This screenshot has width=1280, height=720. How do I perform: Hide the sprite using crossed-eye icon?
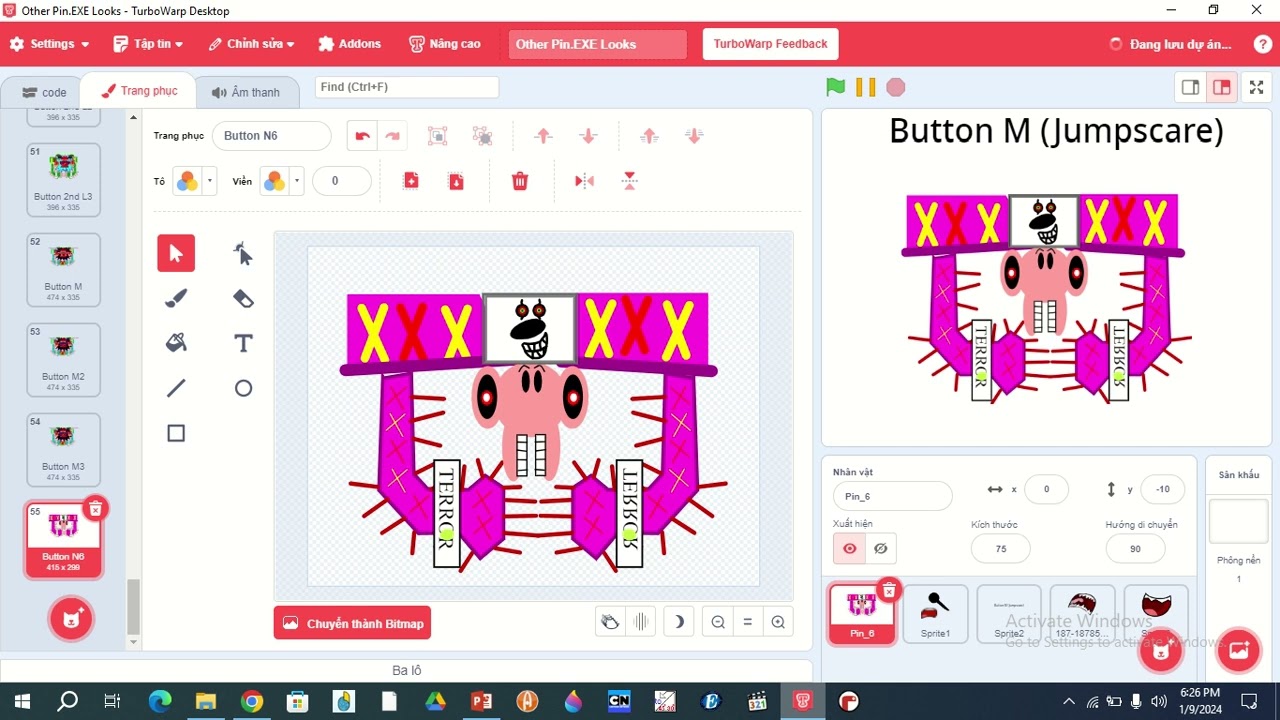pyautogui.click(x=880, y=548)
